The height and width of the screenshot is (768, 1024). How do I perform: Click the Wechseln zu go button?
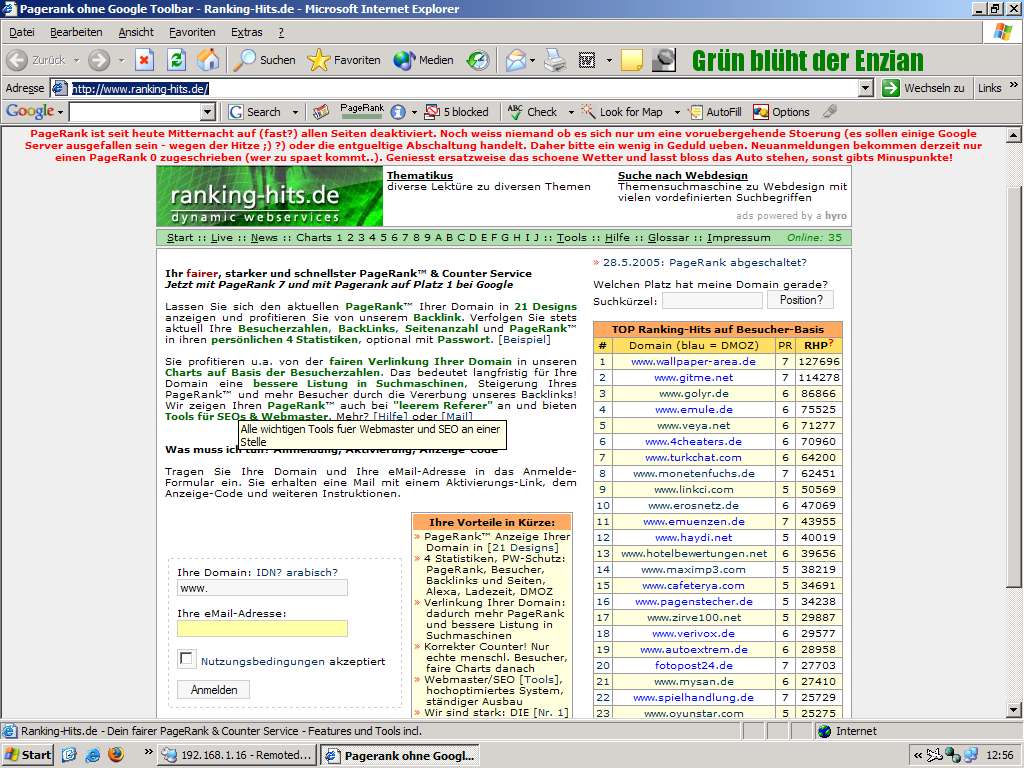pyautogui.click(x=923, y=88)
